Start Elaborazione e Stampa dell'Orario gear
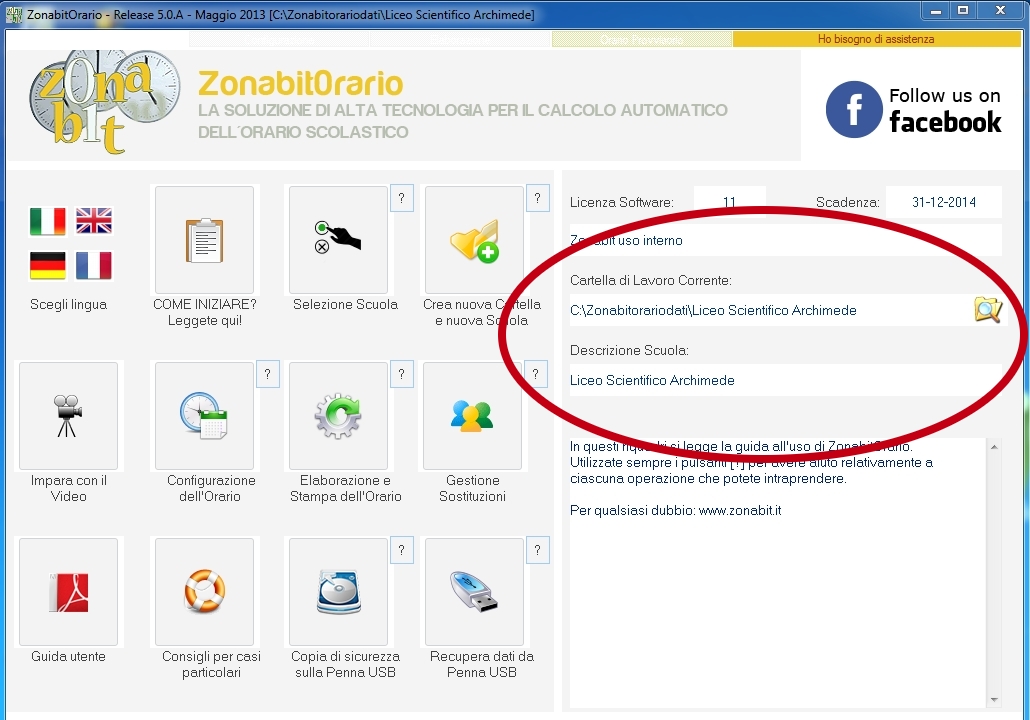The image size is (1030, 720). 338,416
